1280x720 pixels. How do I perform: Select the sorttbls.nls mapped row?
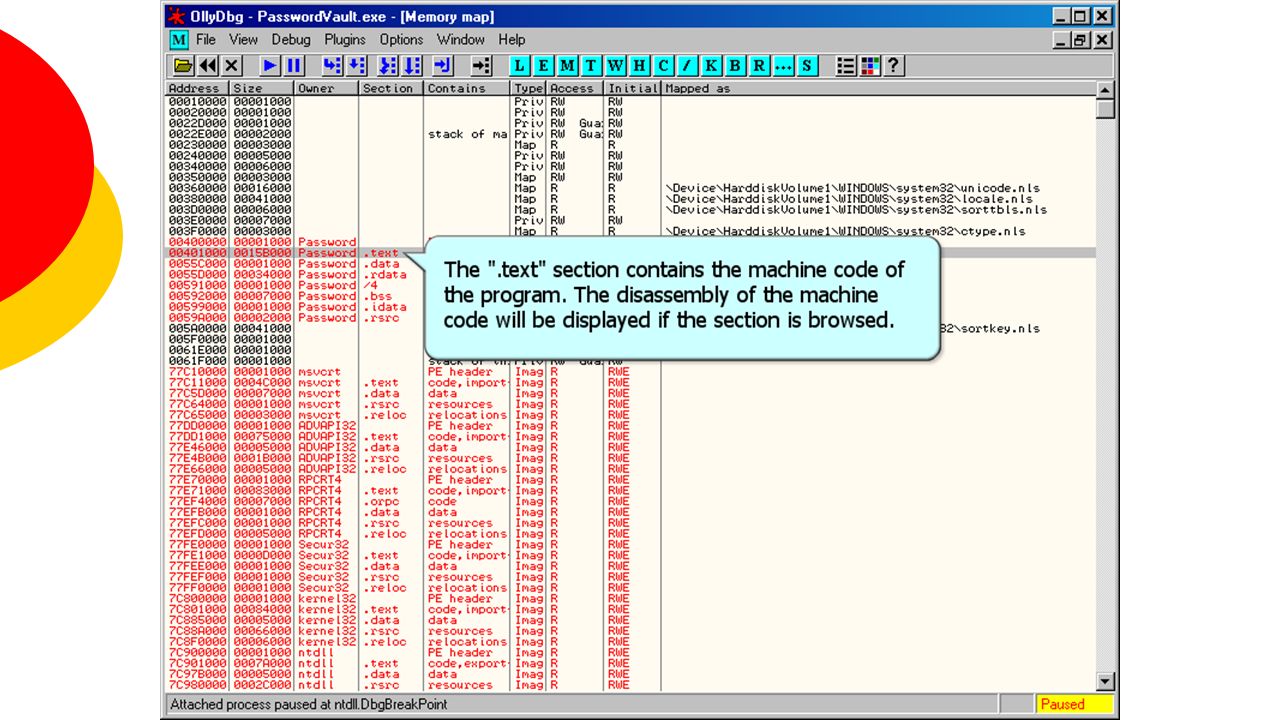[x=631, y=210]
